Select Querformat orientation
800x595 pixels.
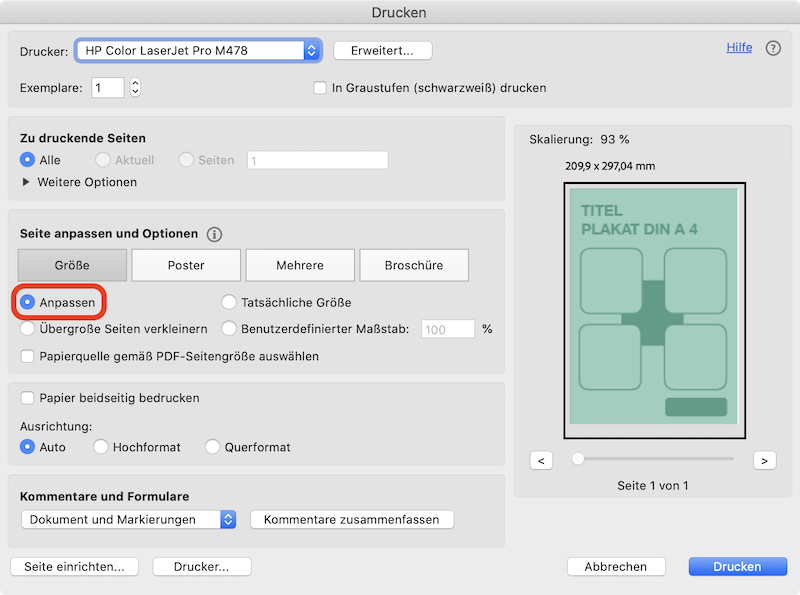coord(212,447)
